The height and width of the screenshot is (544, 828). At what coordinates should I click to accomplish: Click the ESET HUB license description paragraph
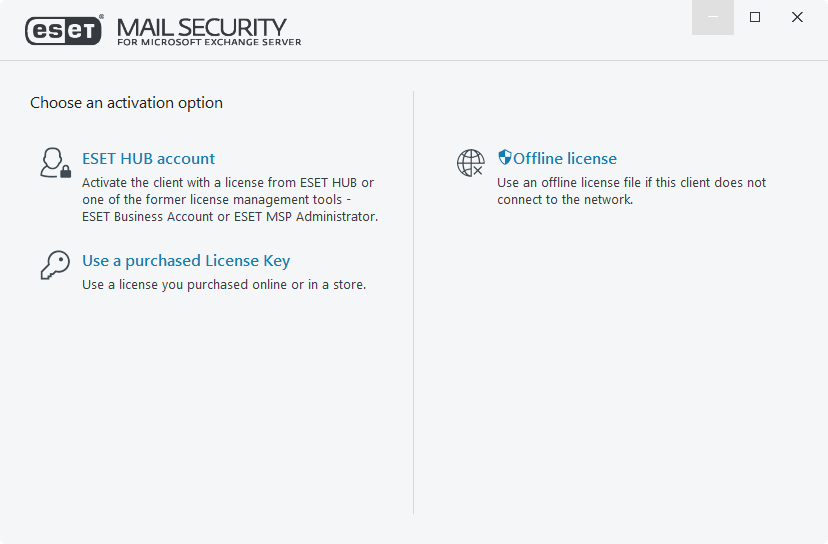click(230, 200)
